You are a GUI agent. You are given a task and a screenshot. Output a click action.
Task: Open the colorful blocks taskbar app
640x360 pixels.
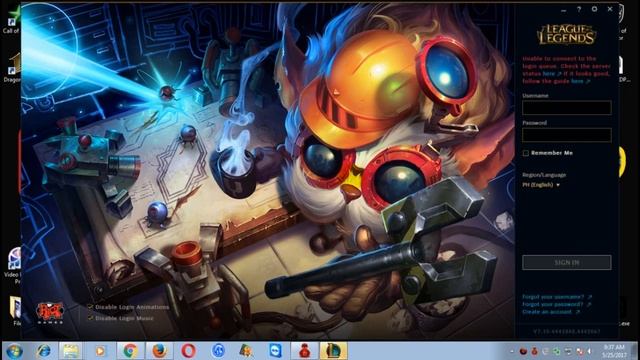(x=246, y=351)
